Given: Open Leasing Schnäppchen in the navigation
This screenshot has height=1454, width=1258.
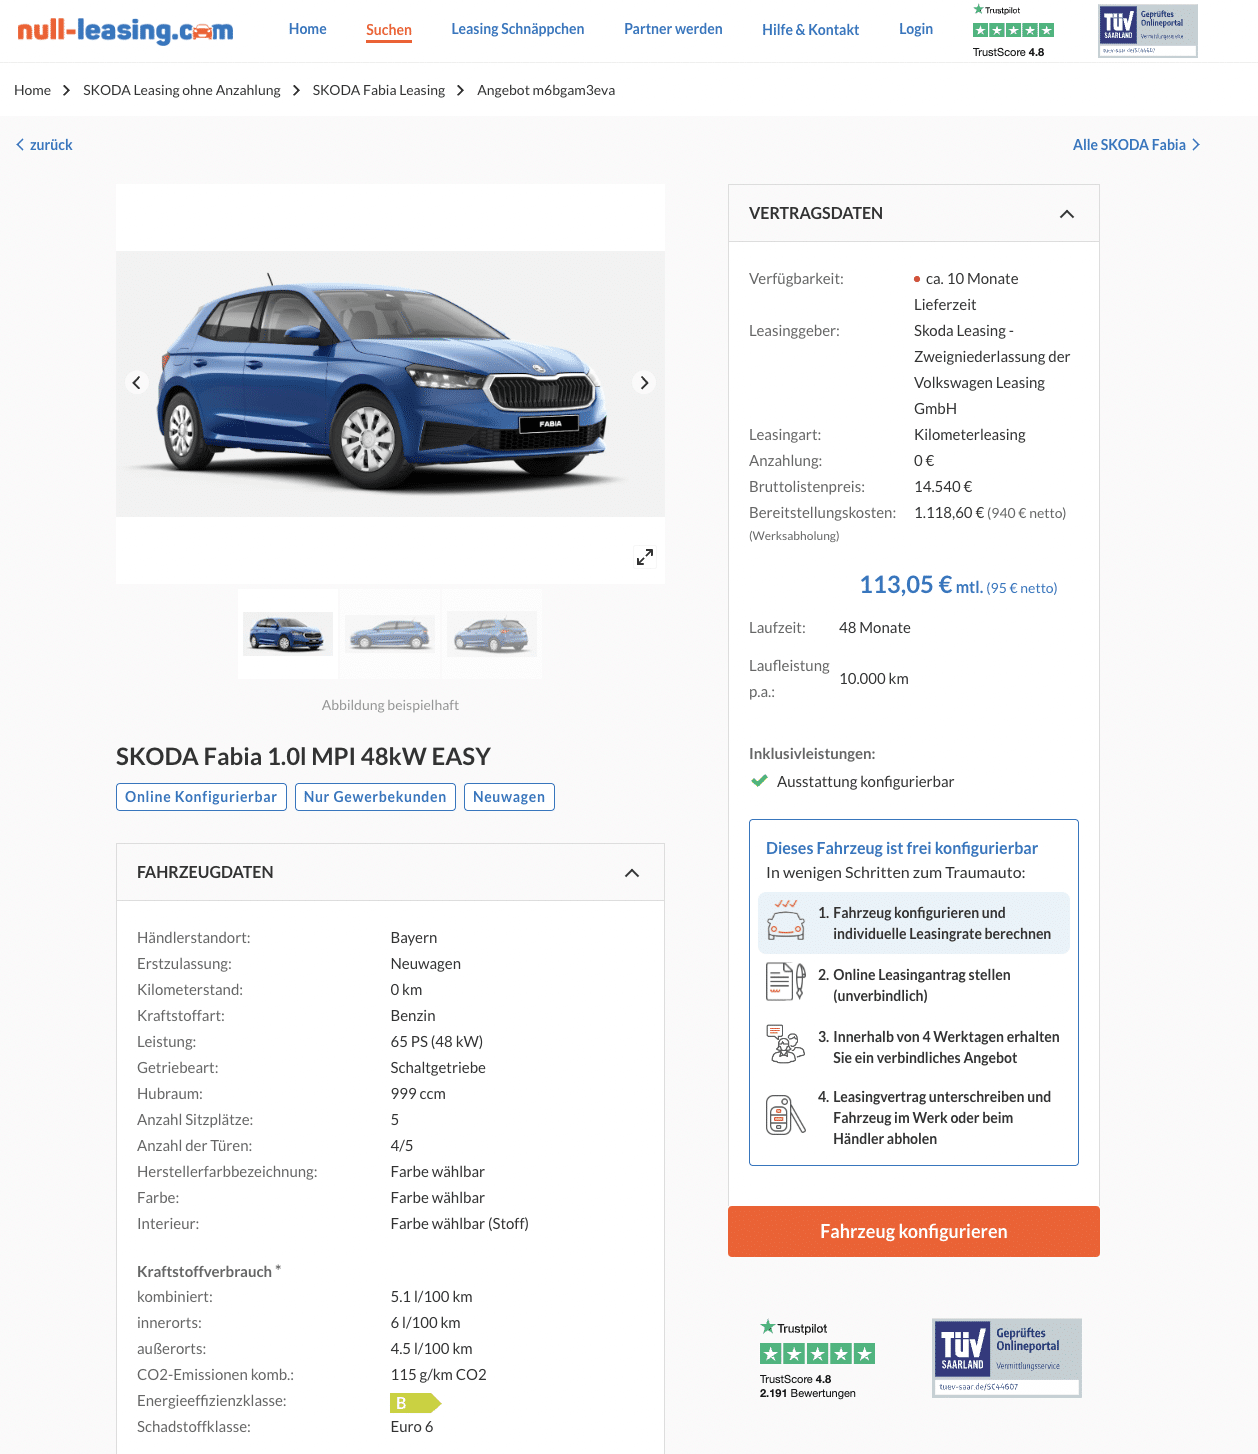Looking at the screenshot, I should click(518, 29).
